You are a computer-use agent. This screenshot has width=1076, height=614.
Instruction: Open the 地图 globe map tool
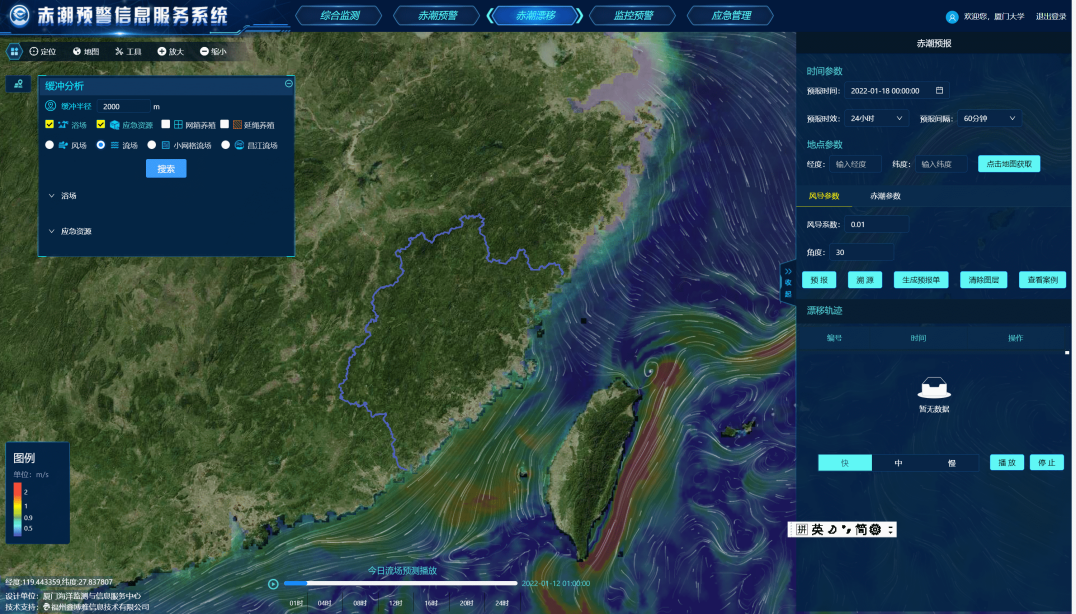point(77,51)
